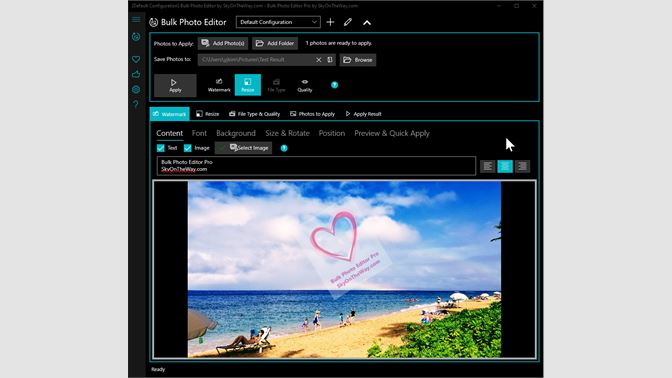Viewport: 672px width, 378px height.
Task: Select the Position sub-tab
Action: (332, 133)
